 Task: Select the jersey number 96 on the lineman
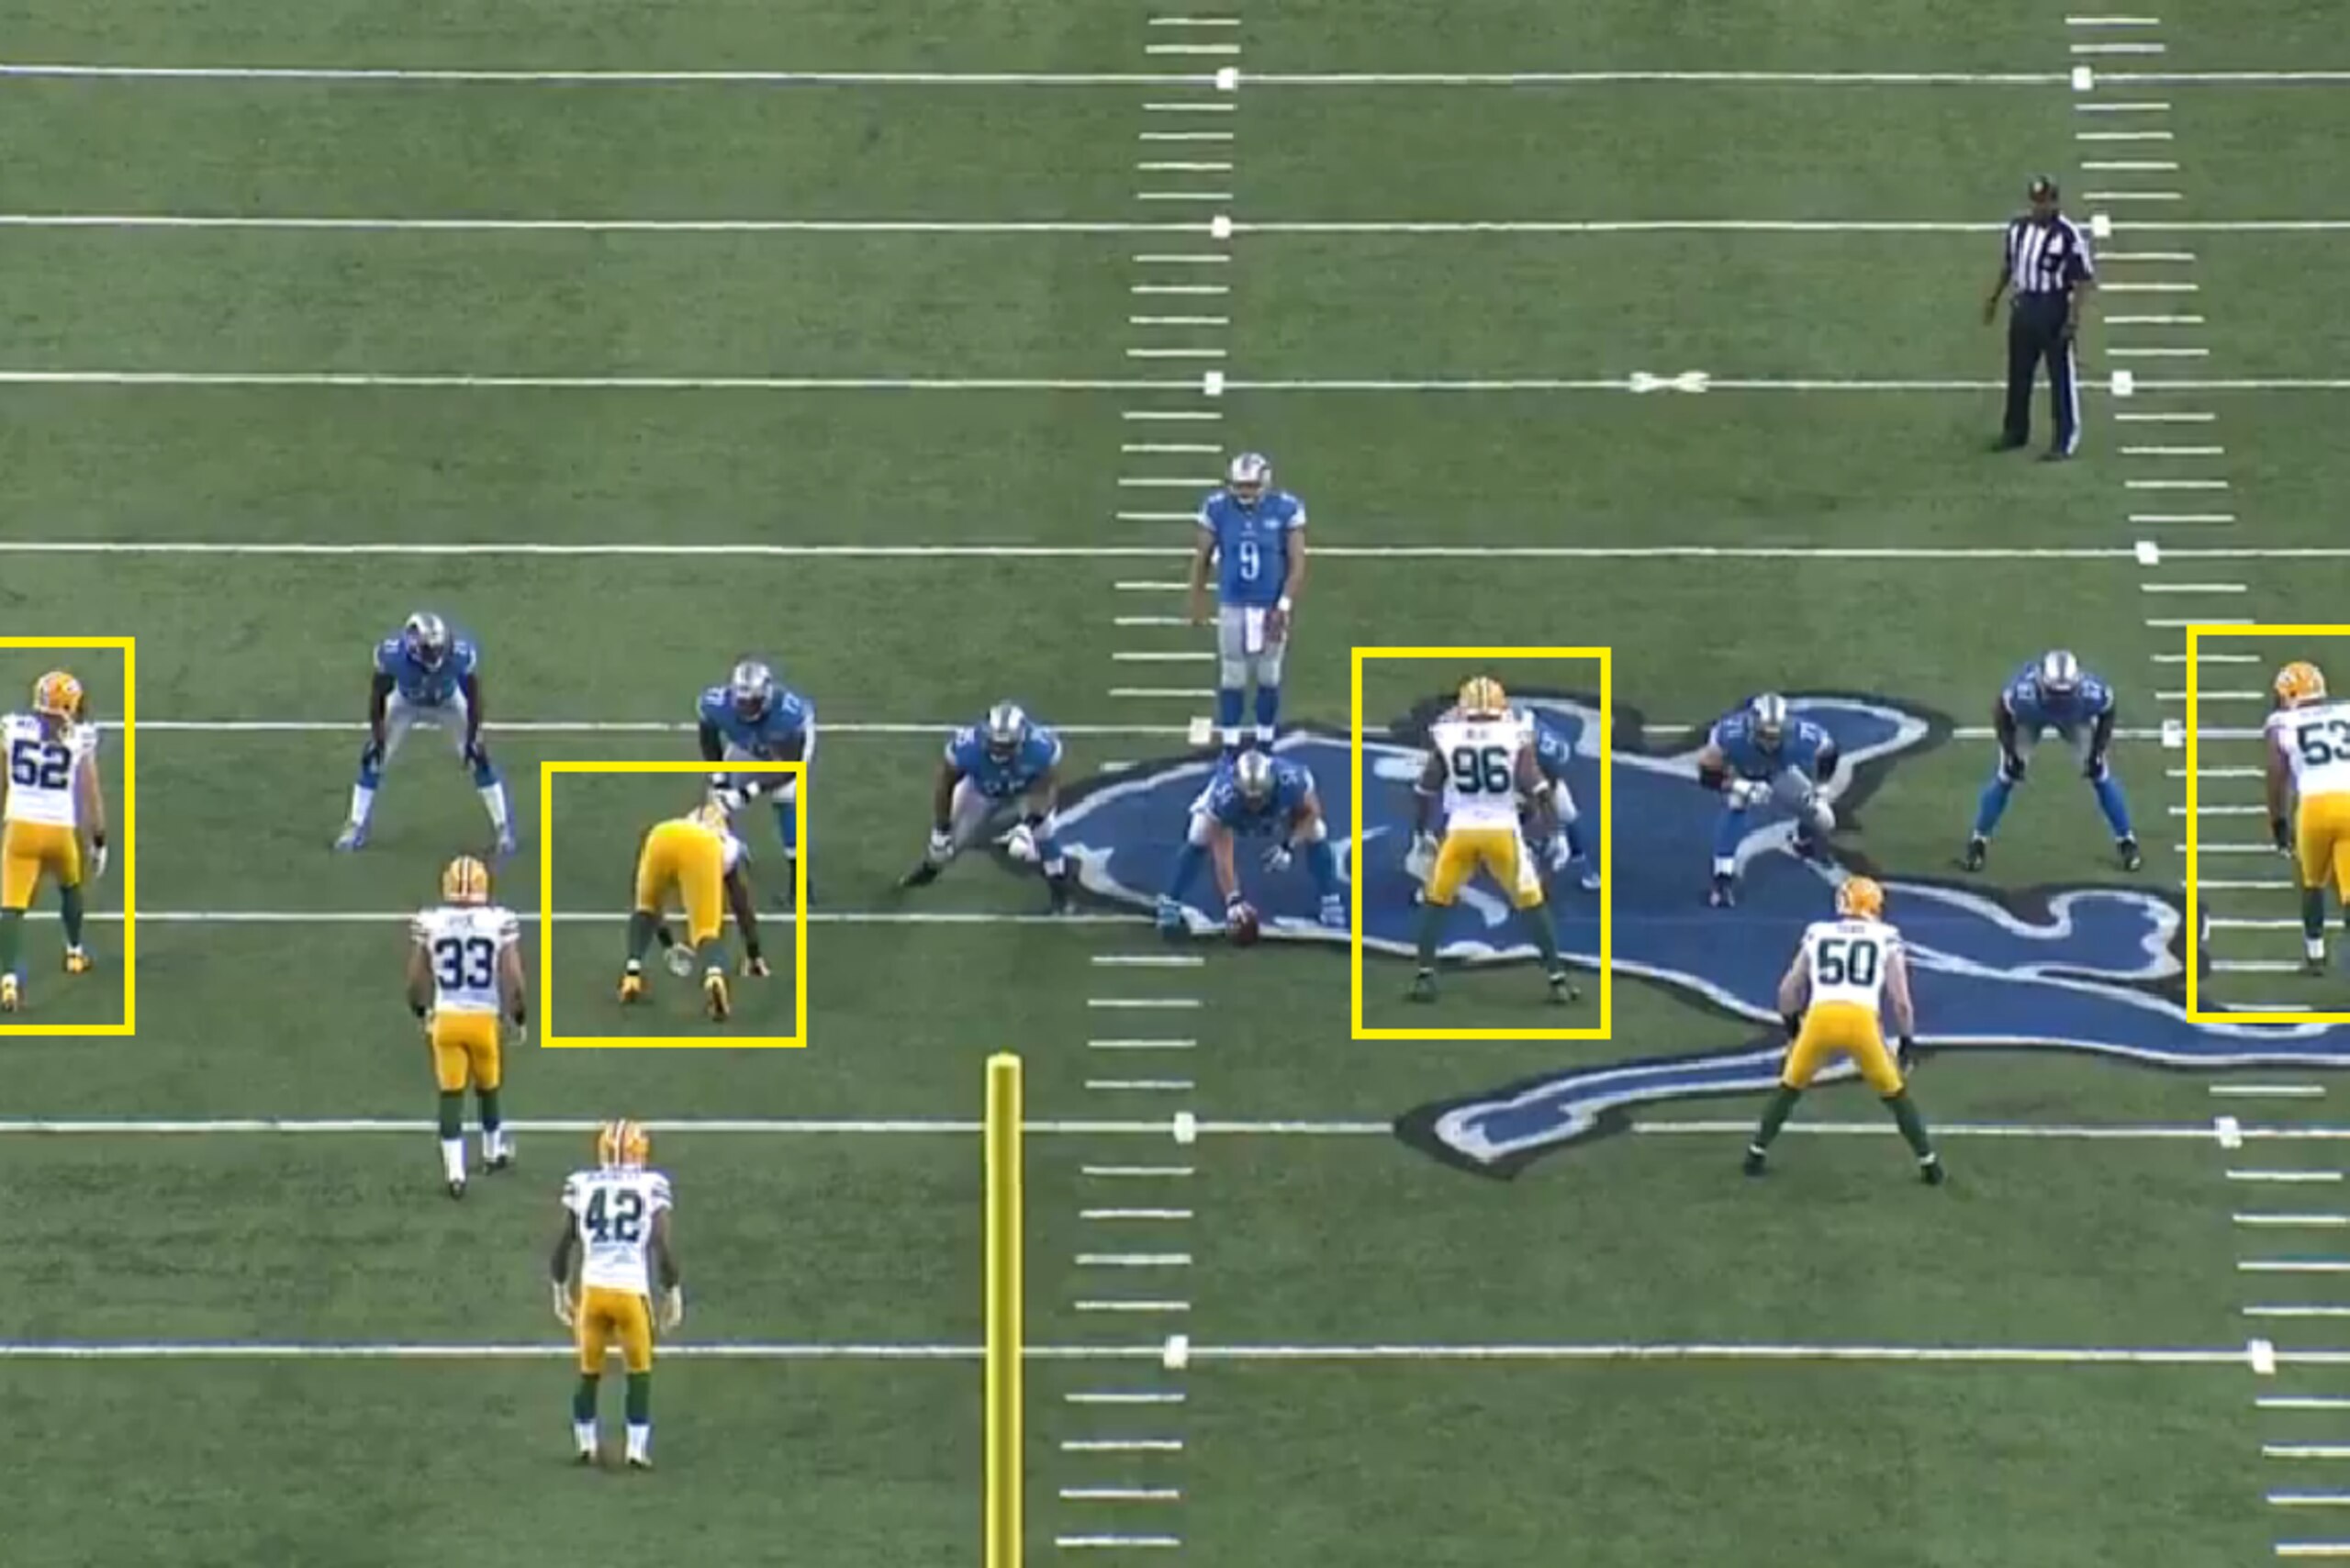point(1481,770)
